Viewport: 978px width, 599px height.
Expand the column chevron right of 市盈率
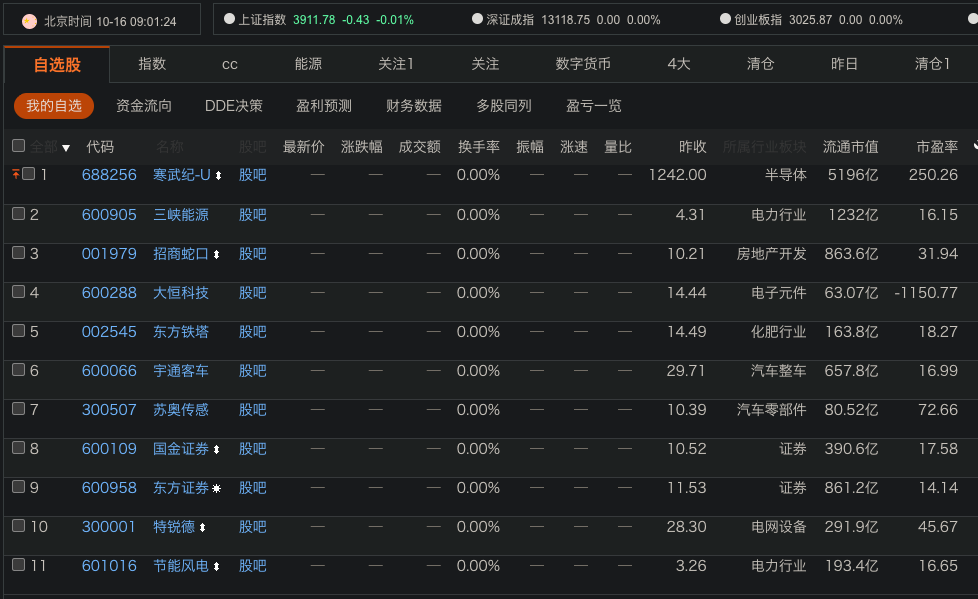tap(975, 146)
